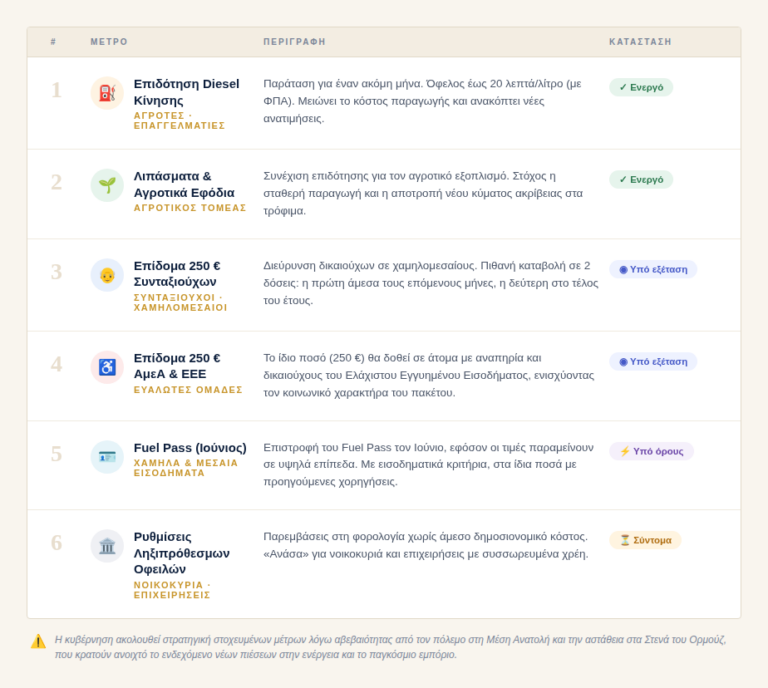This screenshot has width=768, height=688.
Task: Click the seedling icon for Λιπάσματα
Action: point(107,184)
